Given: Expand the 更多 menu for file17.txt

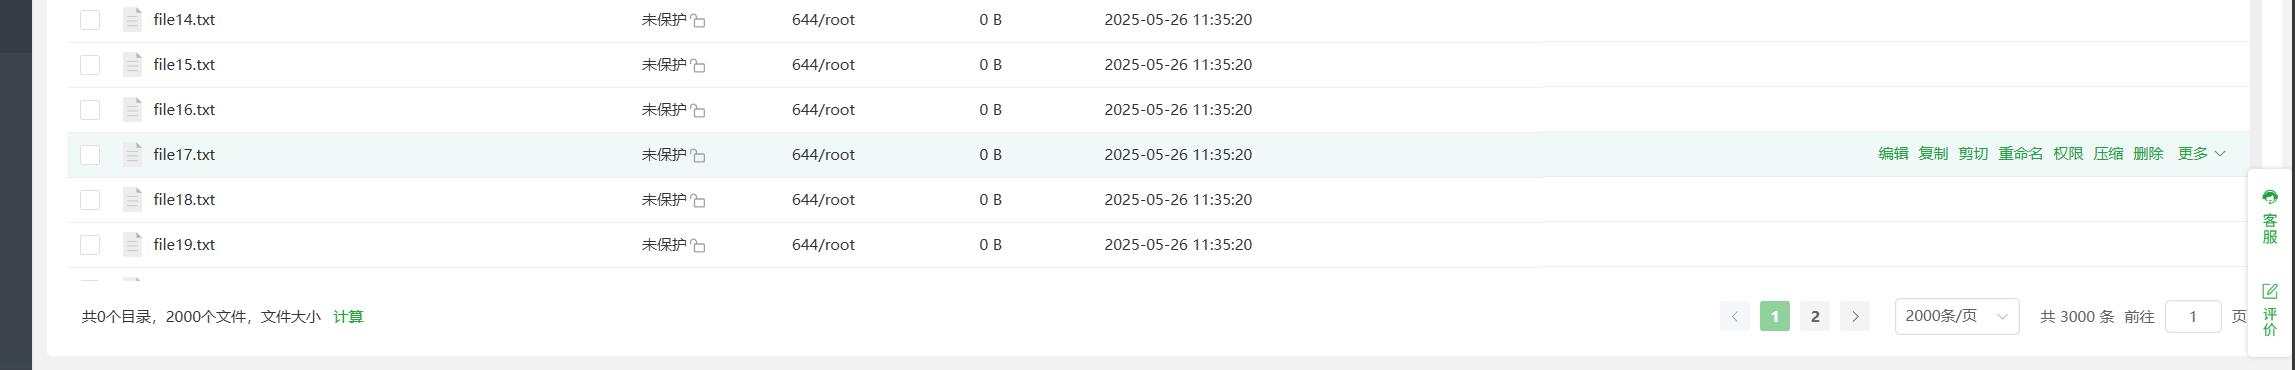Looking at the screenshot, I should click(2201, 154).
